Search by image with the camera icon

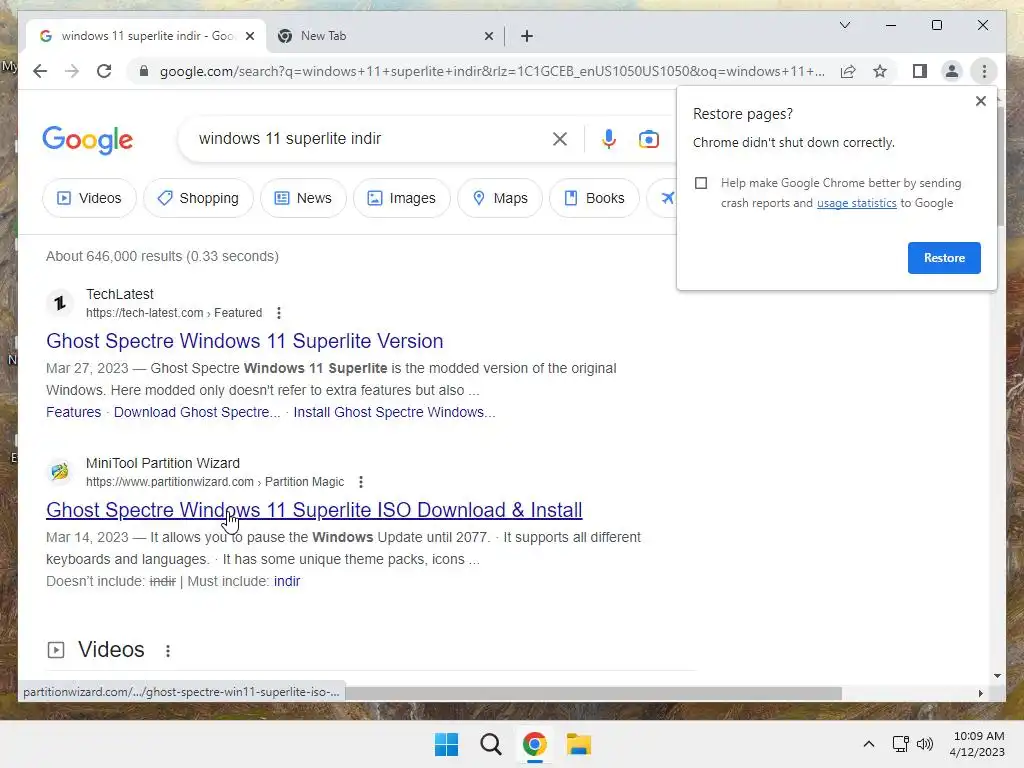[x=648, y=139]
